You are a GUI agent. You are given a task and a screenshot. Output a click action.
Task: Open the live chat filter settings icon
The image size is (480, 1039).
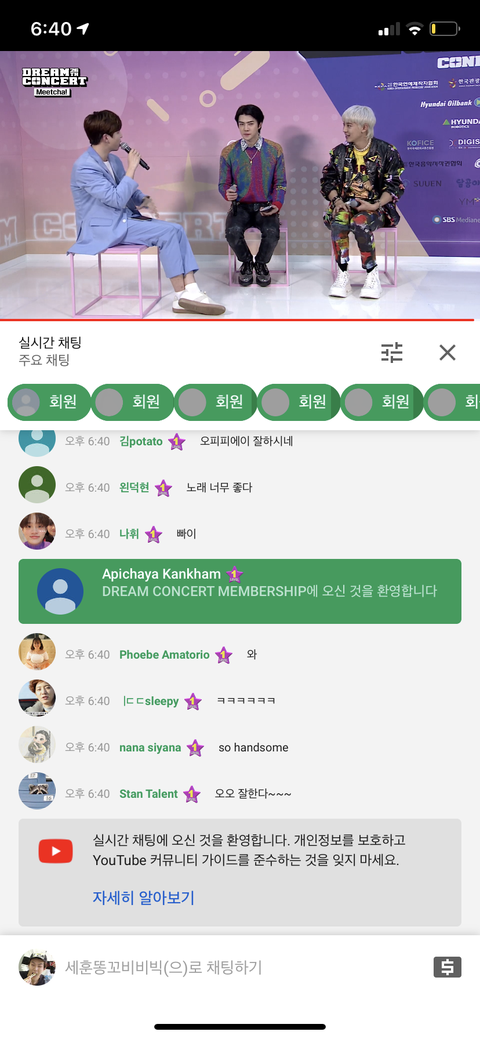pos(392,353)
